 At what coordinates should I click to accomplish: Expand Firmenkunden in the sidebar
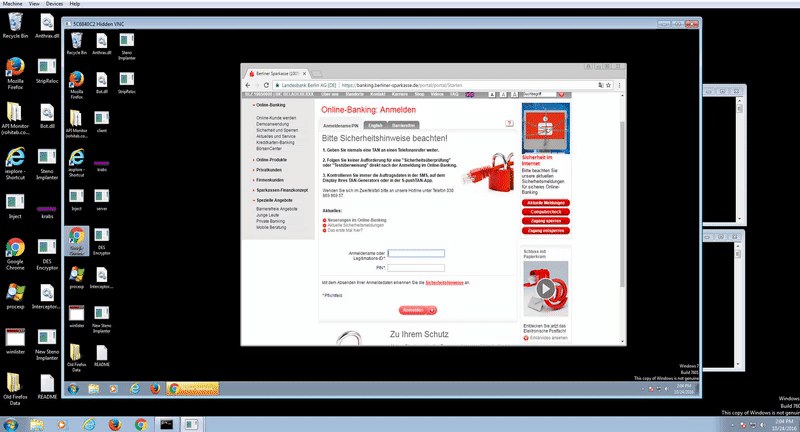coord(269,180)
